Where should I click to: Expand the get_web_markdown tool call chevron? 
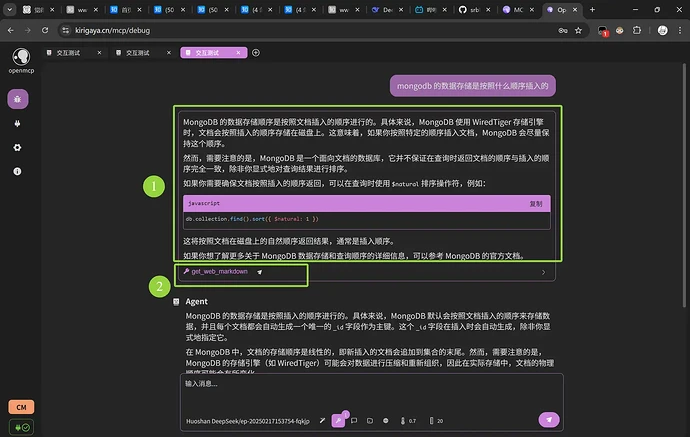point(543,271)
